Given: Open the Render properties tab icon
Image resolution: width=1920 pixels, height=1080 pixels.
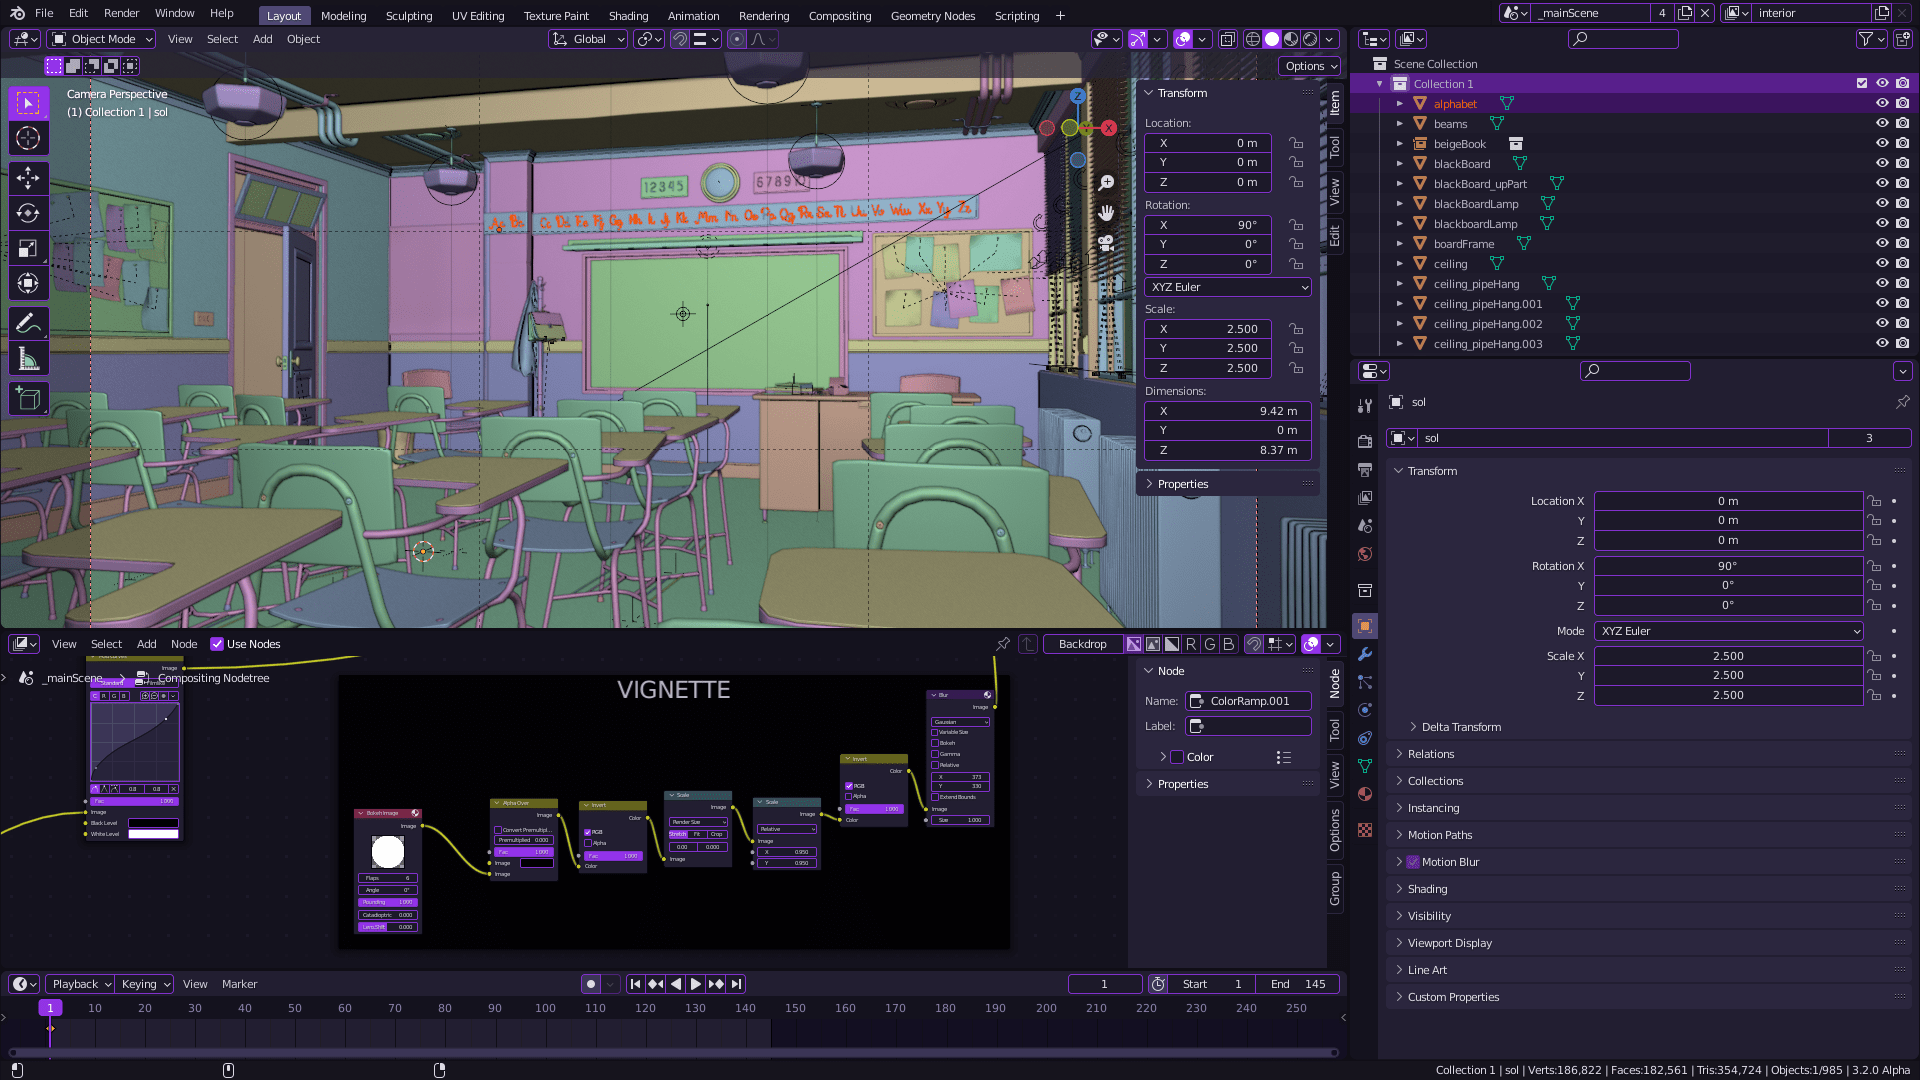Looking at the screenshot, I should [1365, 441].
